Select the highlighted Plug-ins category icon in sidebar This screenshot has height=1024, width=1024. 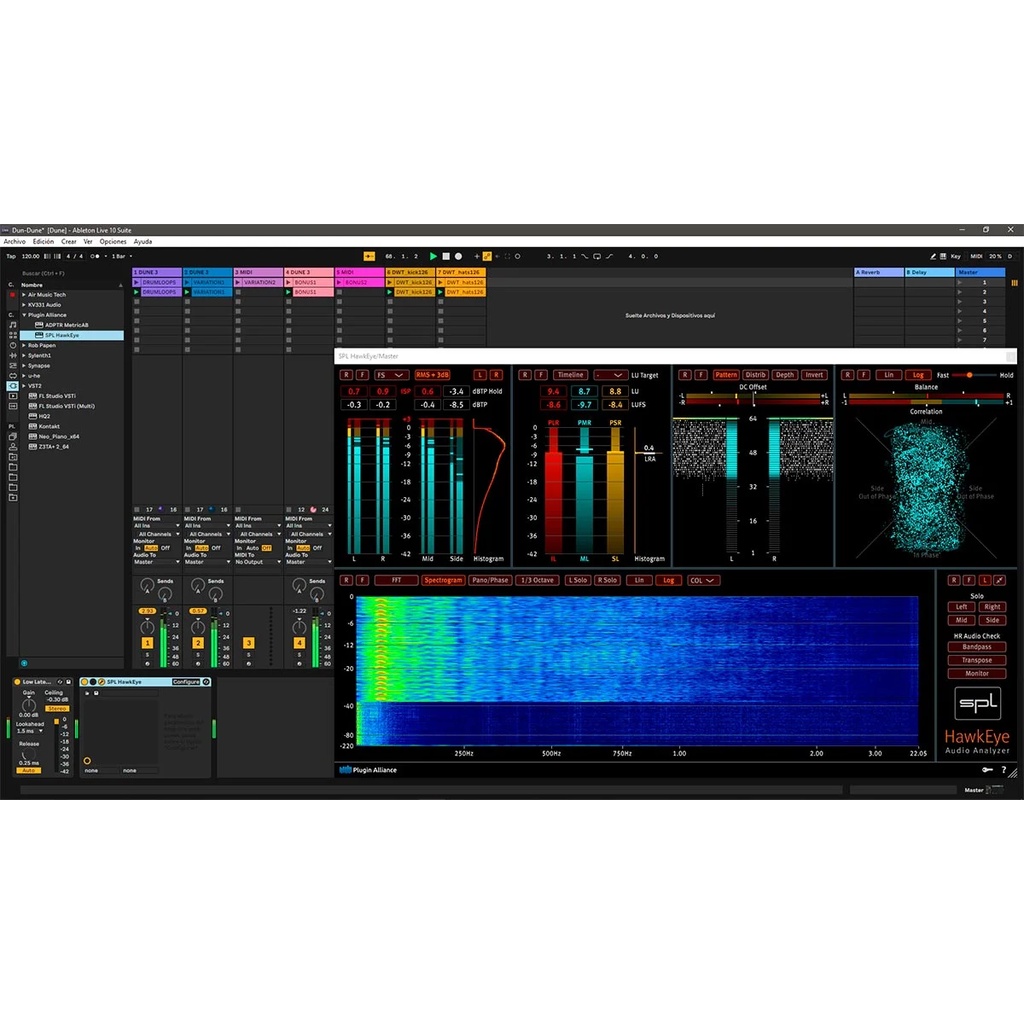(x=12, y=386)
